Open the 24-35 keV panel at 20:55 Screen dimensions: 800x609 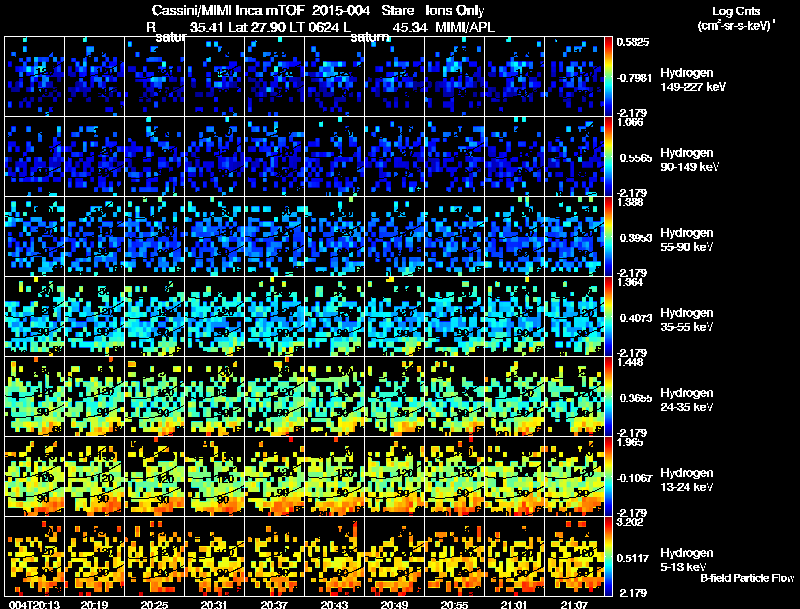click(x=455, y=396)
